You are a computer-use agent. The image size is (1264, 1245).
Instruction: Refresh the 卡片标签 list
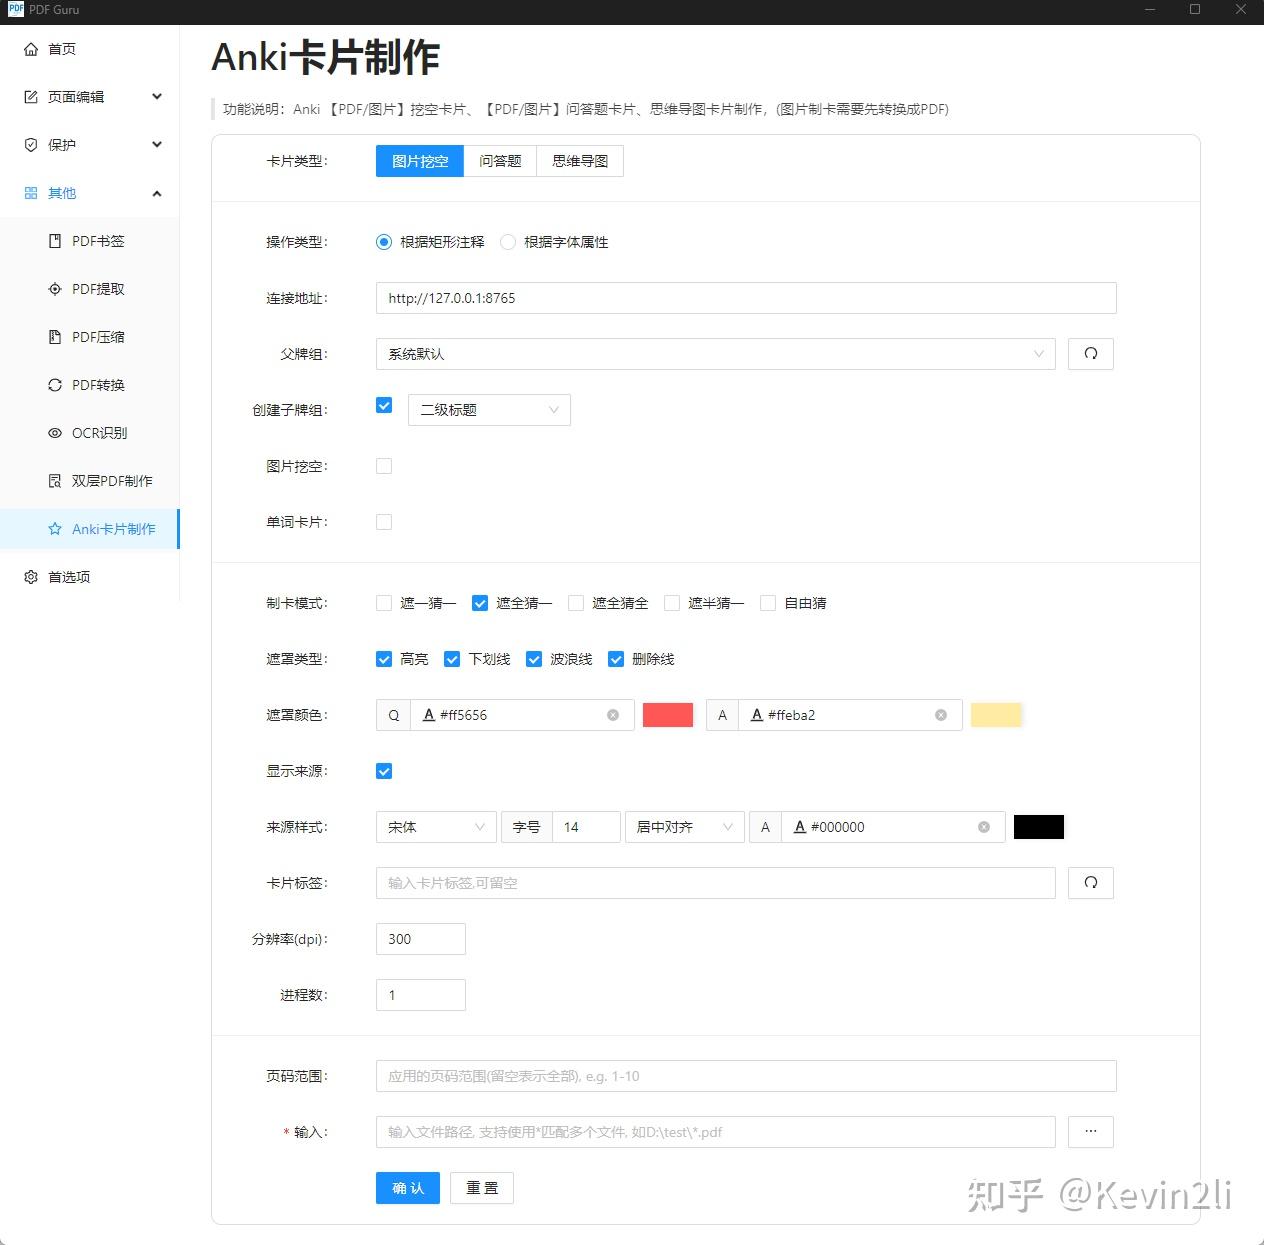pyautogui.click(x=1090, y=883)
